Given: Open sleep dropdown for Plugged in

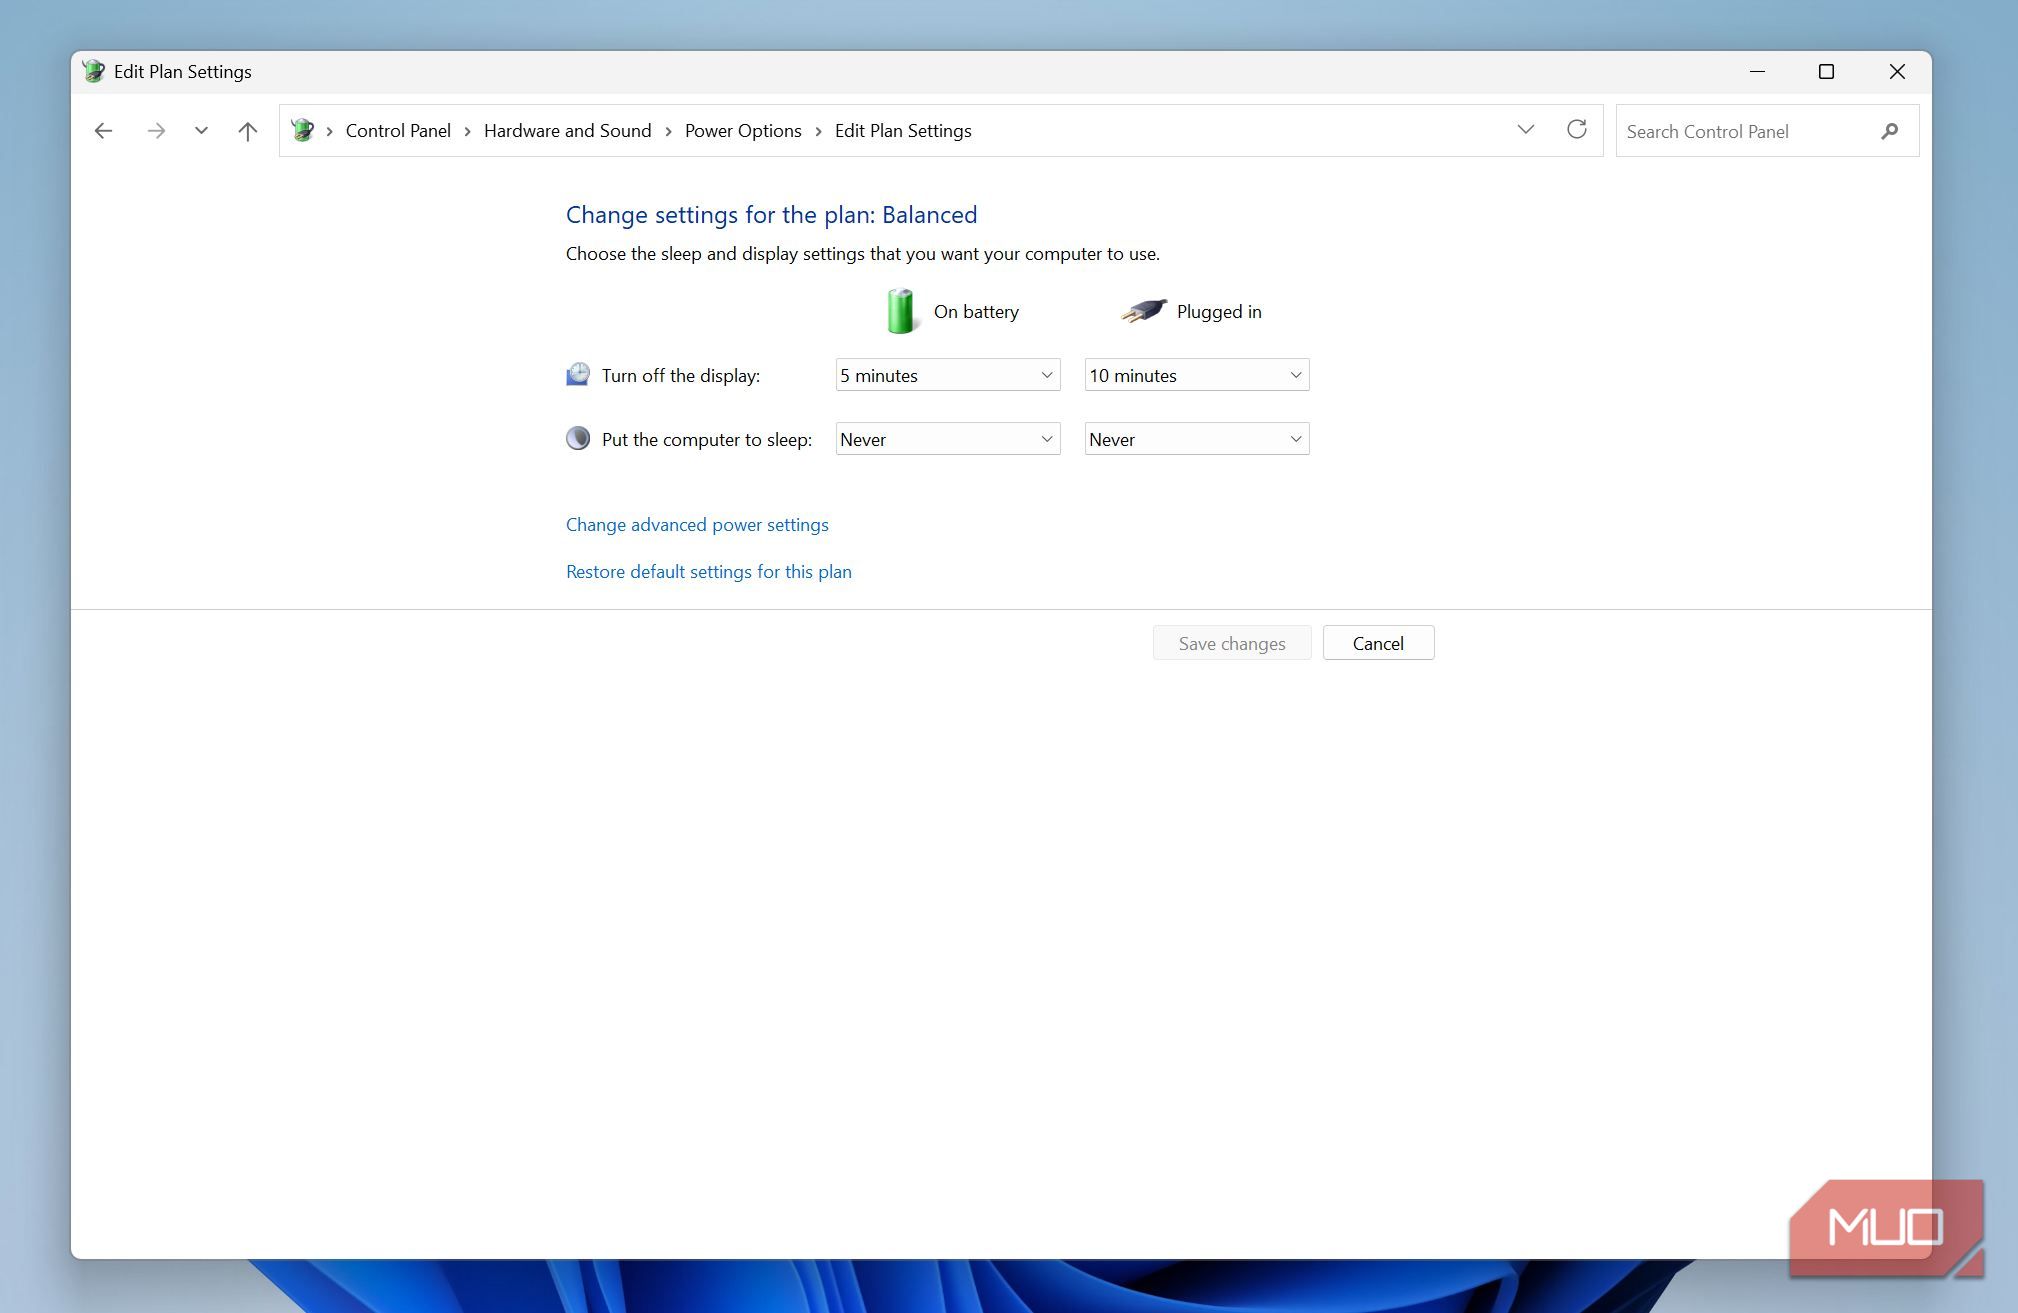Looking at the screenshot, I should coord(1197,439).
